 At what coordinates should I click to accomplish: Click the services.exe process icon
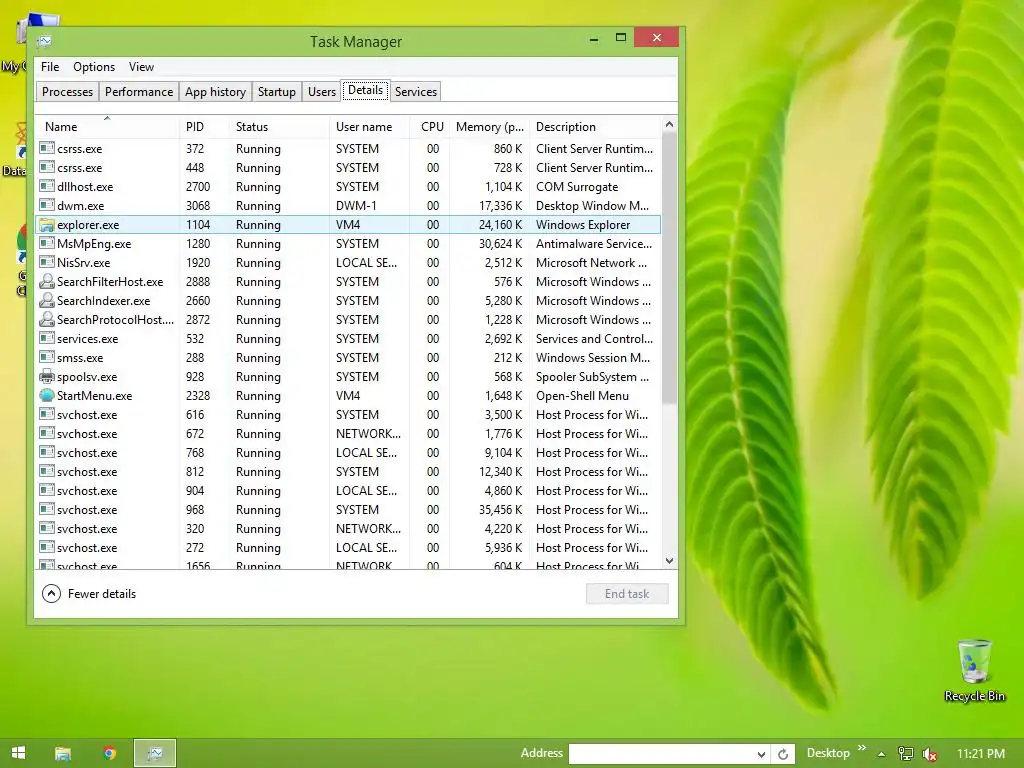(x=46, y=338)
